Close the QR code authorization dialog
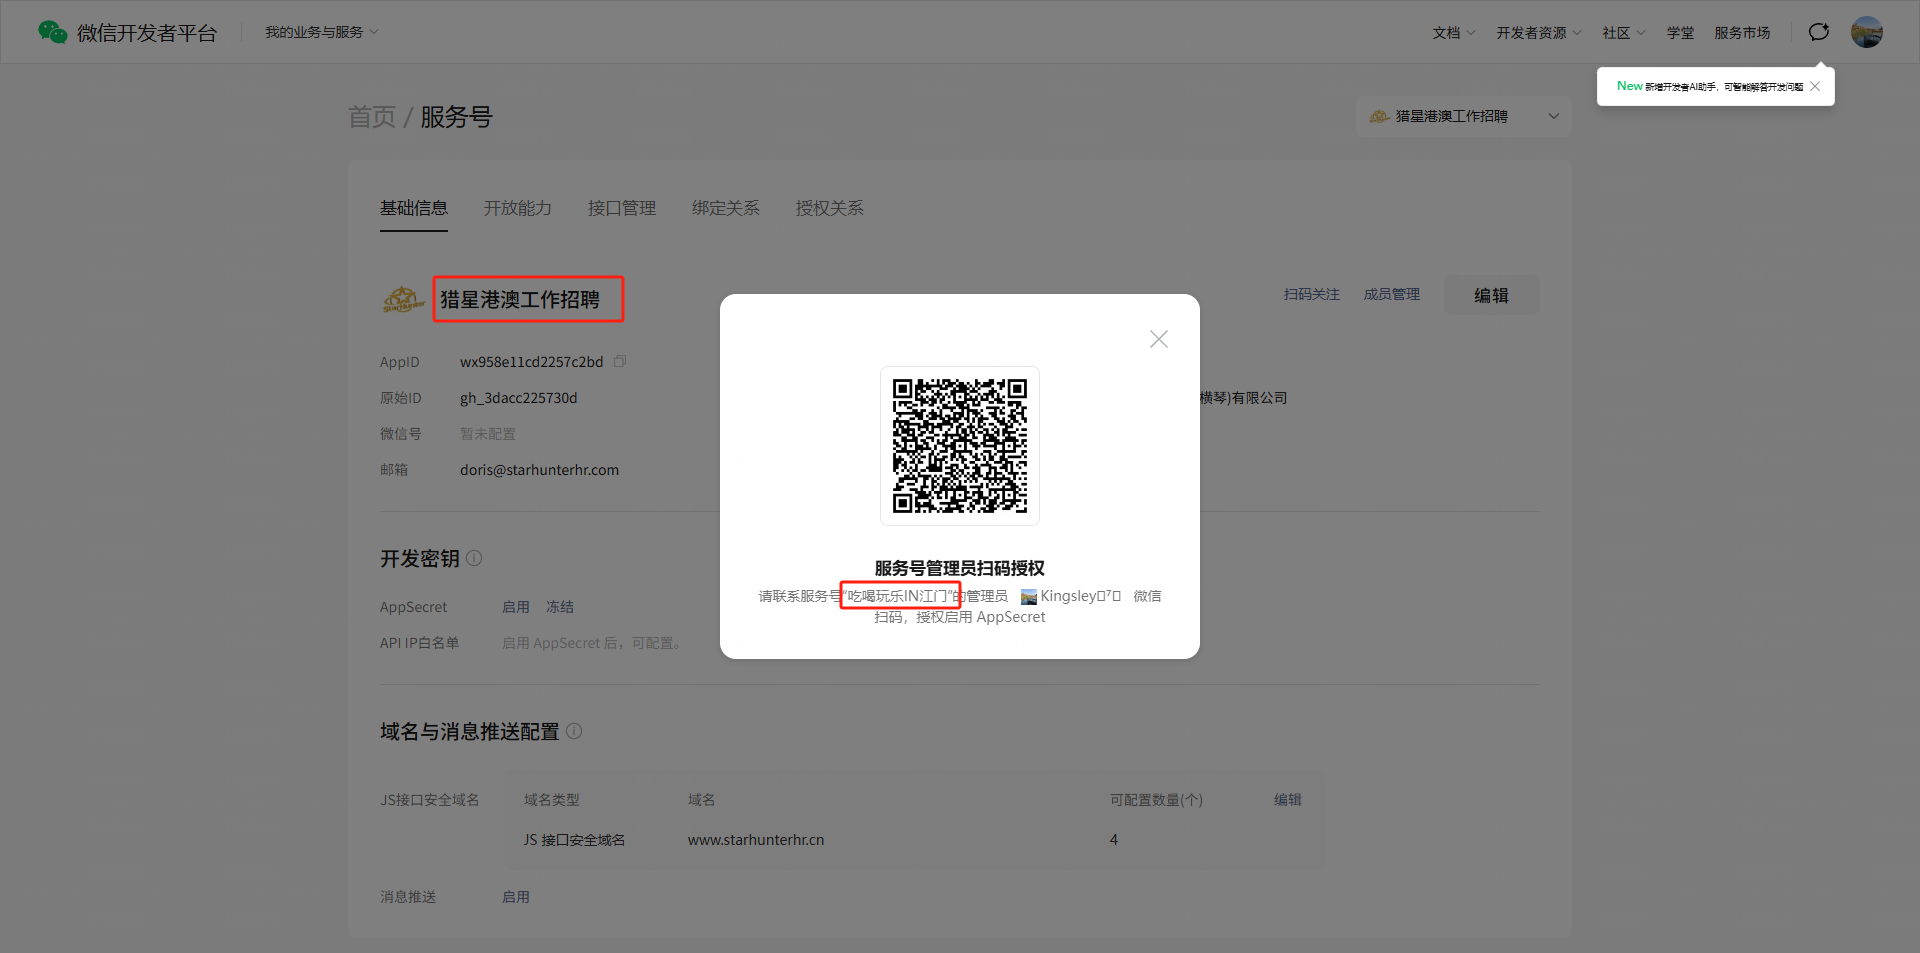1920x953 pixels. (x=1159, y=339)
